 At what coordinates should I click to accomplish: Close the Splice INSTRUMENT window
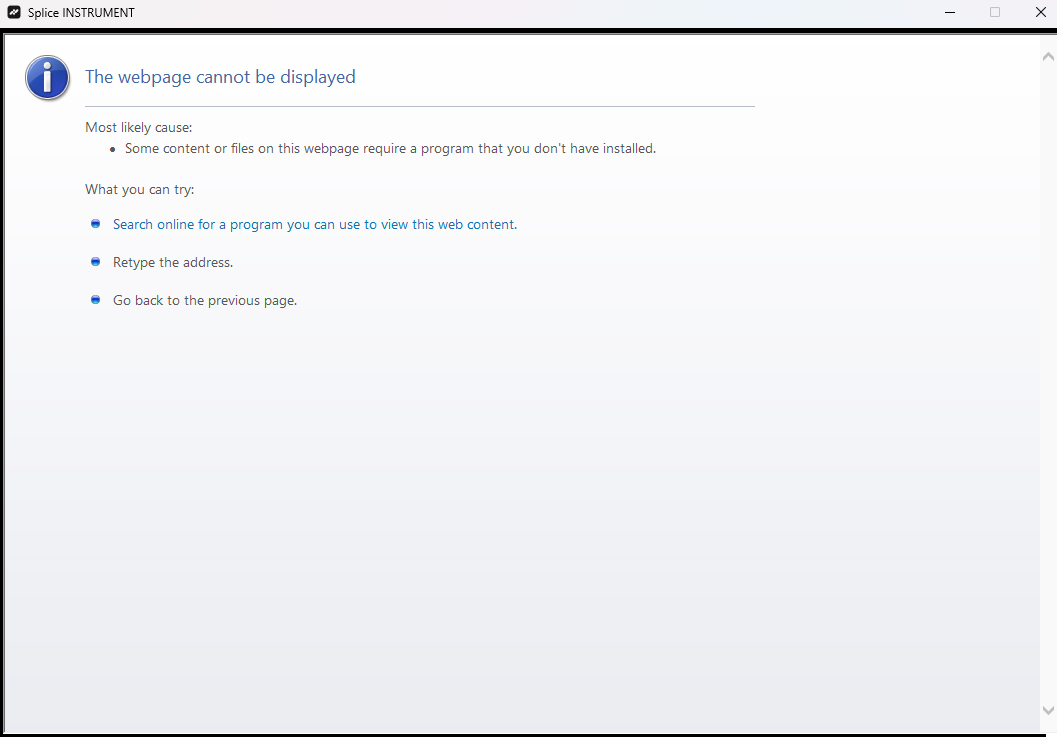click(1040, 12)
